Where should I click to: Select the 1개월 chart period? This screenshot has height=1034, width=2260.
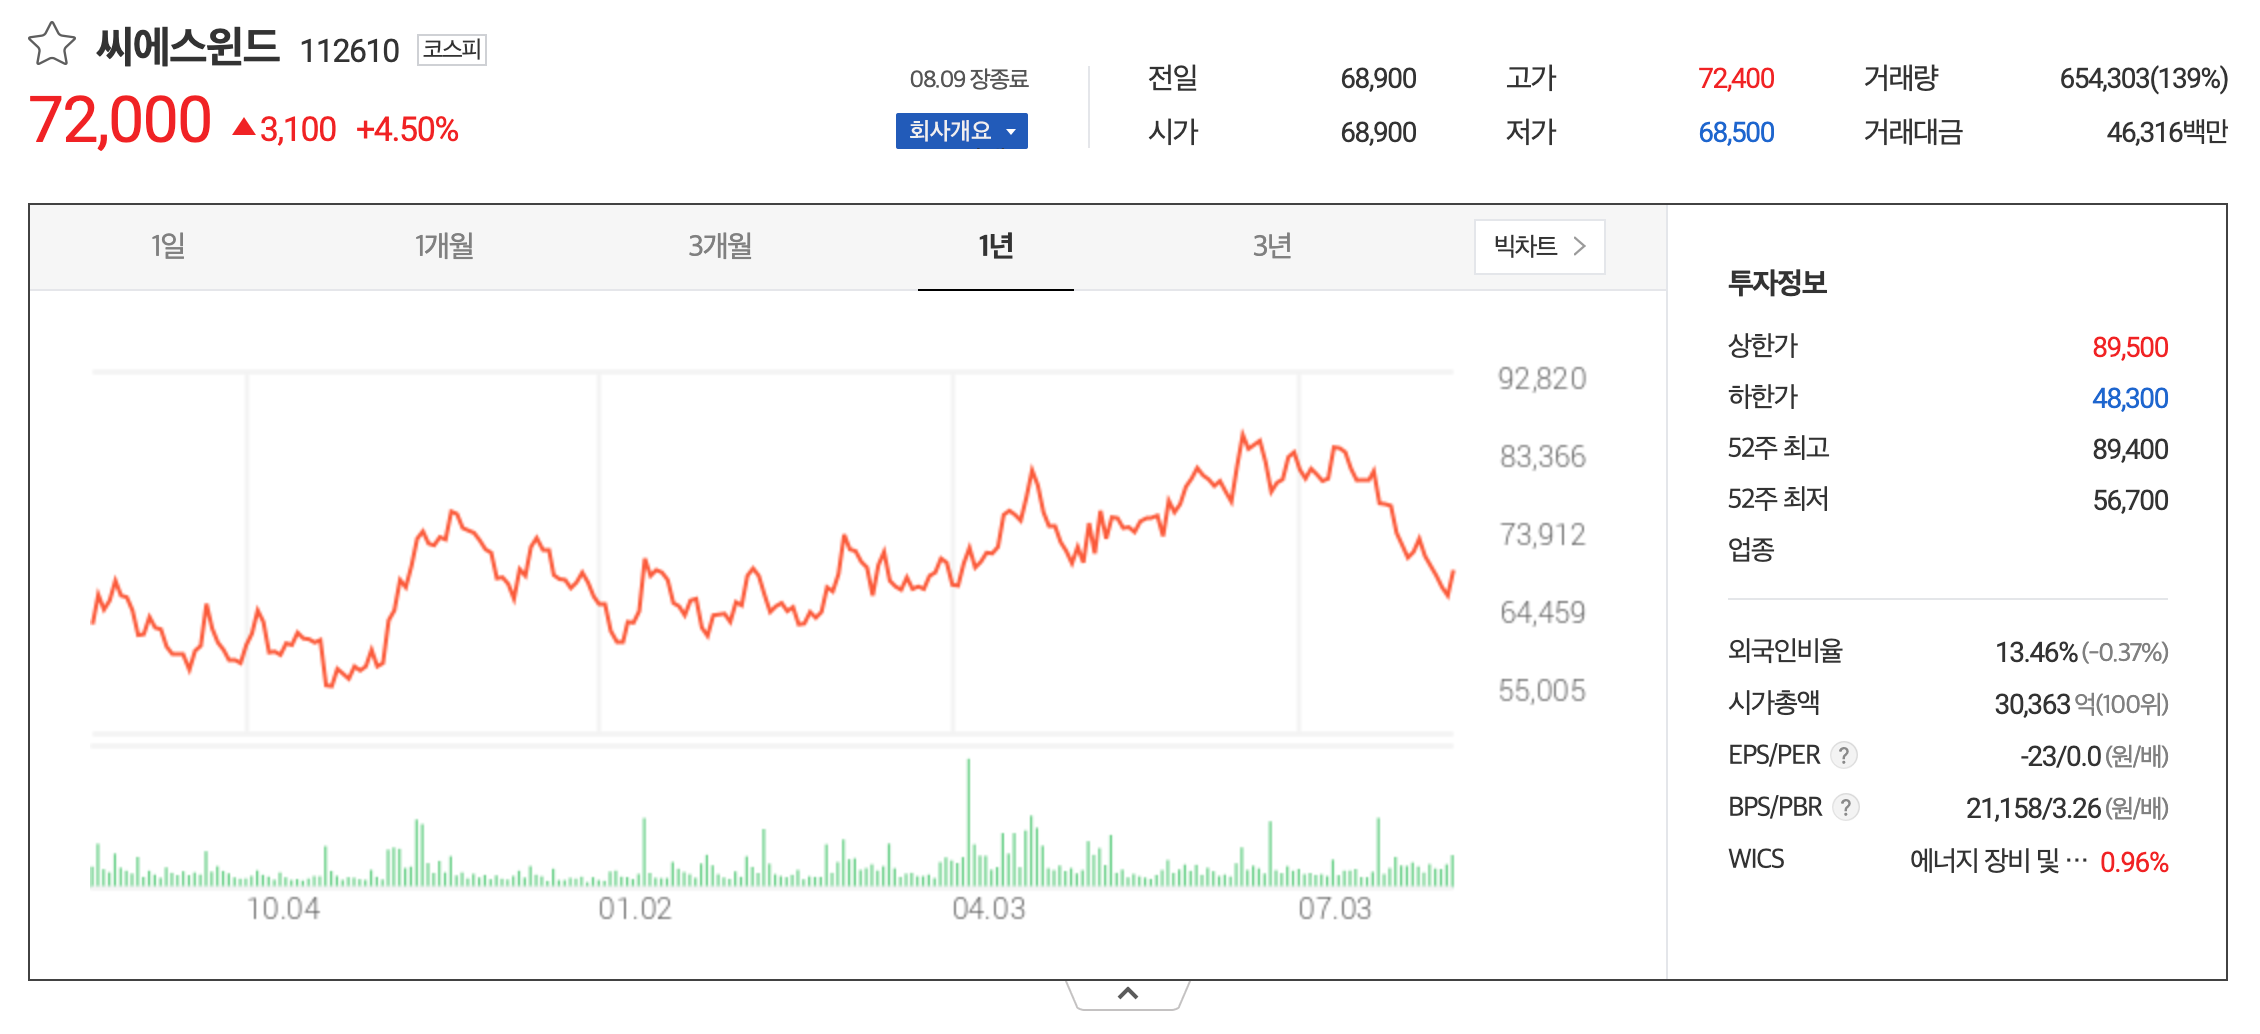coord(444,245)
